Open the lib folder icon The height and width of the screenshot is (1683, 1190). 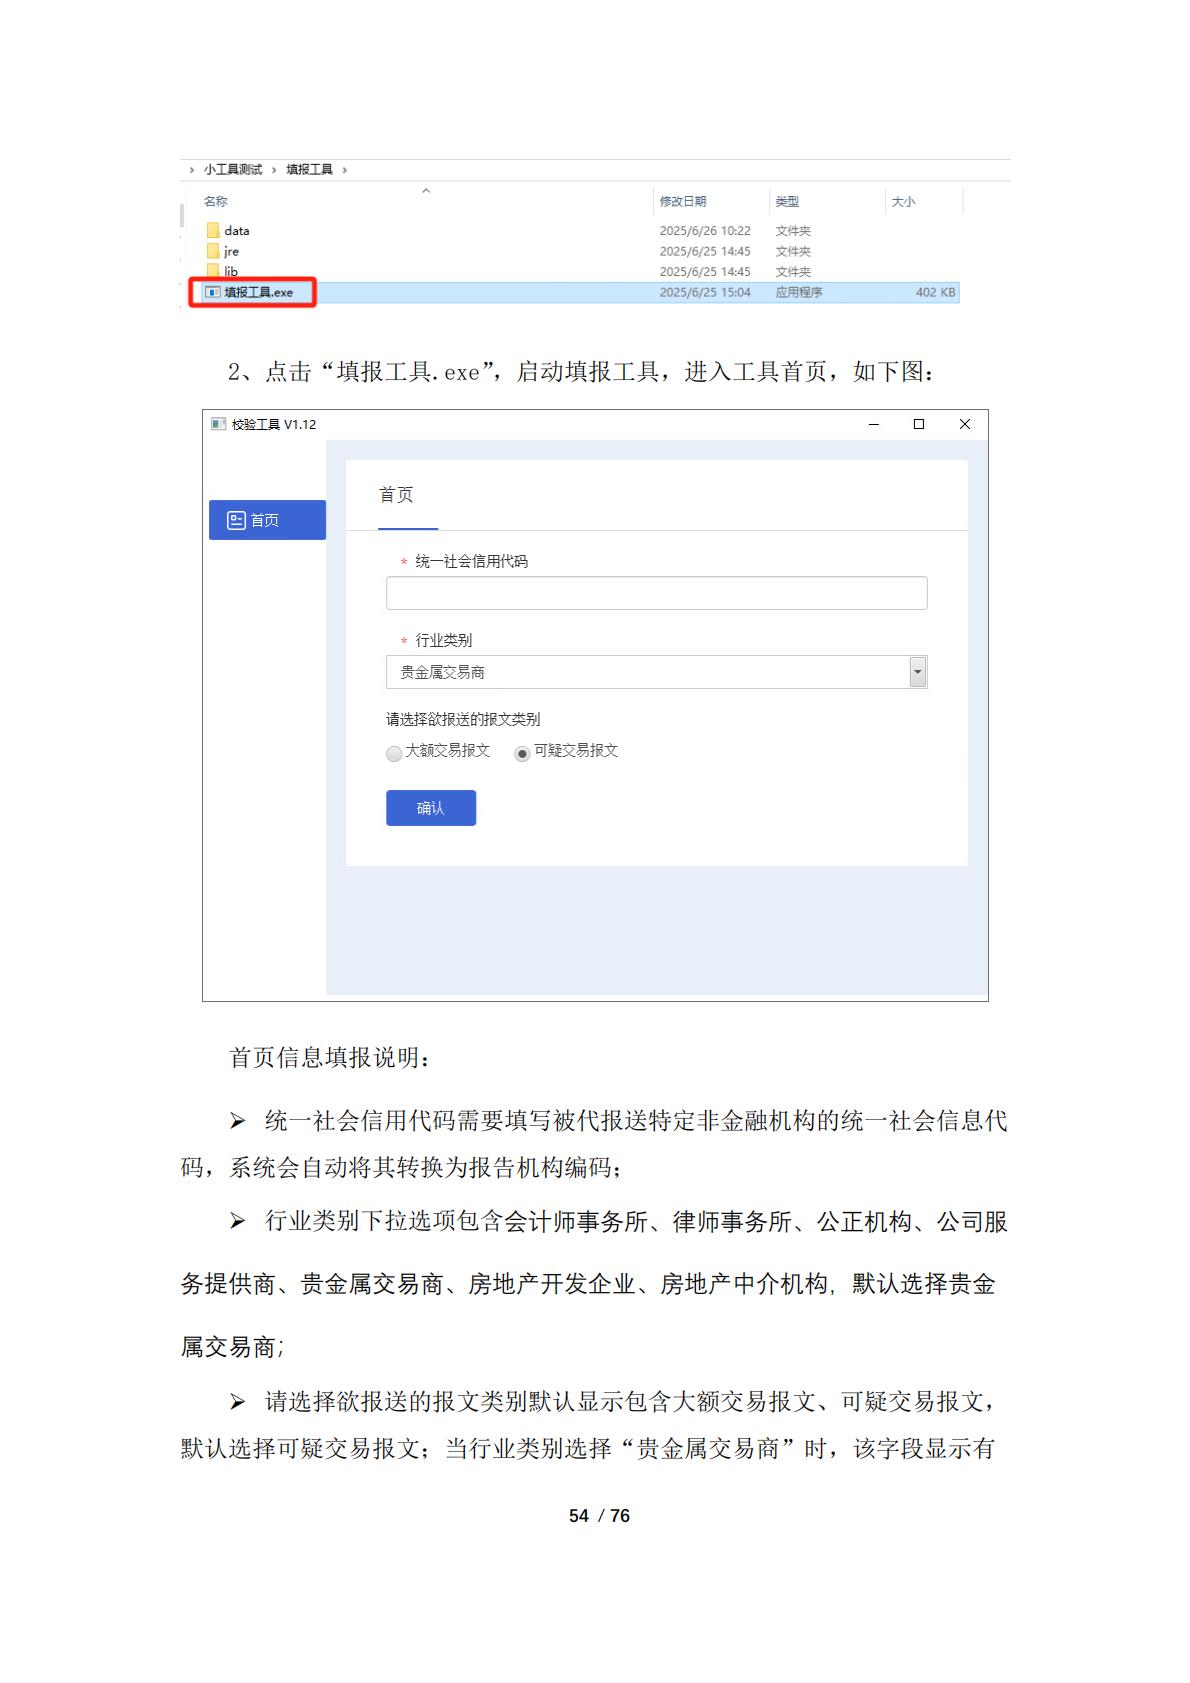(213, 270)
